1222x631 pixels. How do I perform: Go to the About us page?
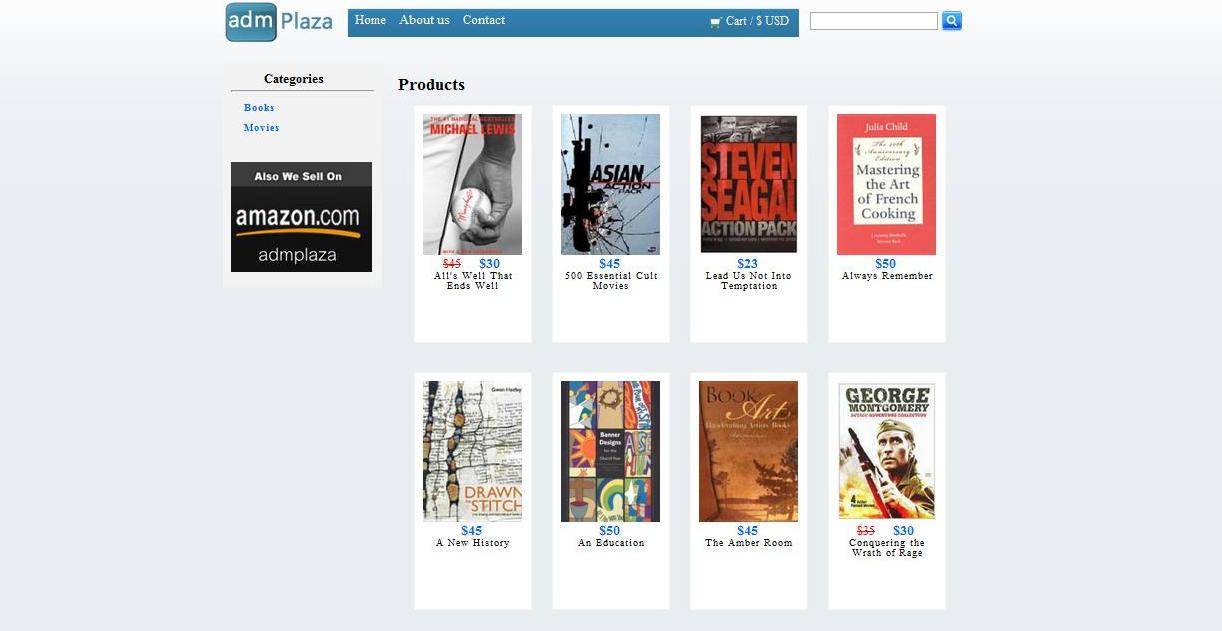[x=424, y=20]
